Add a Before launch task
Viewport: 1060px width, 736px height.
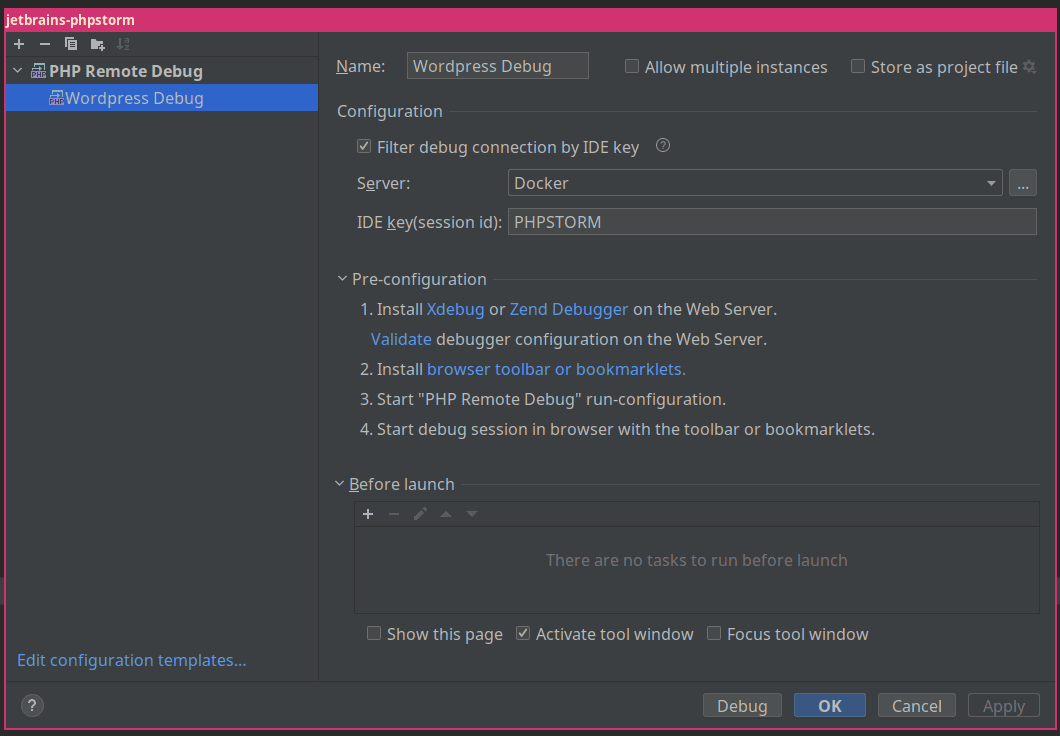coord(368,514)
